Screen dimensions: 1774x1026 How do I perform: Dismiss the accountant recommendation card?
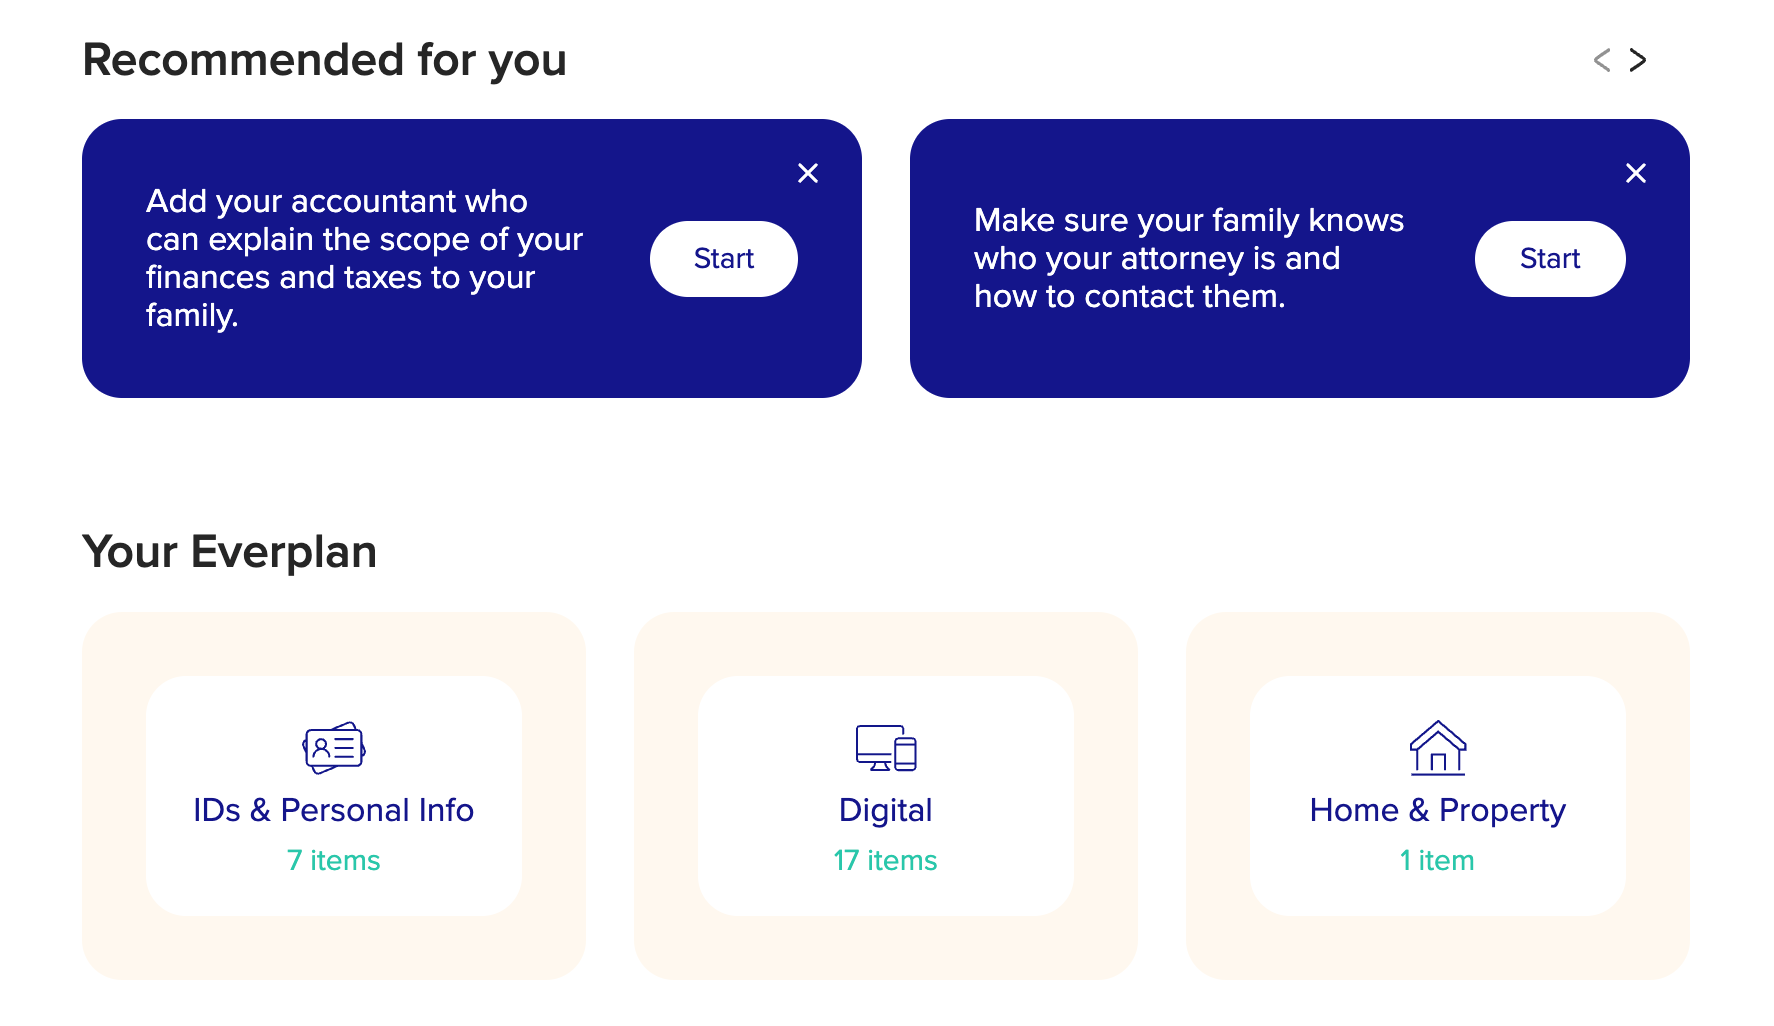click(x=807, y=172)
